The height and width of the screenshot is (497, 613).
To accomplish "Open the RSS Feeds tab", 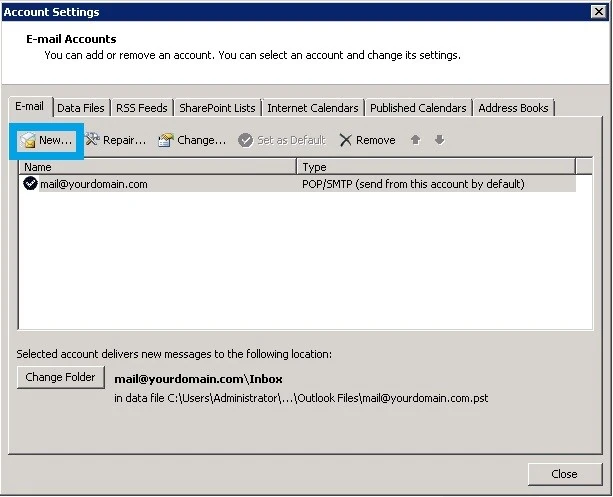I will (x=142, y=108).
